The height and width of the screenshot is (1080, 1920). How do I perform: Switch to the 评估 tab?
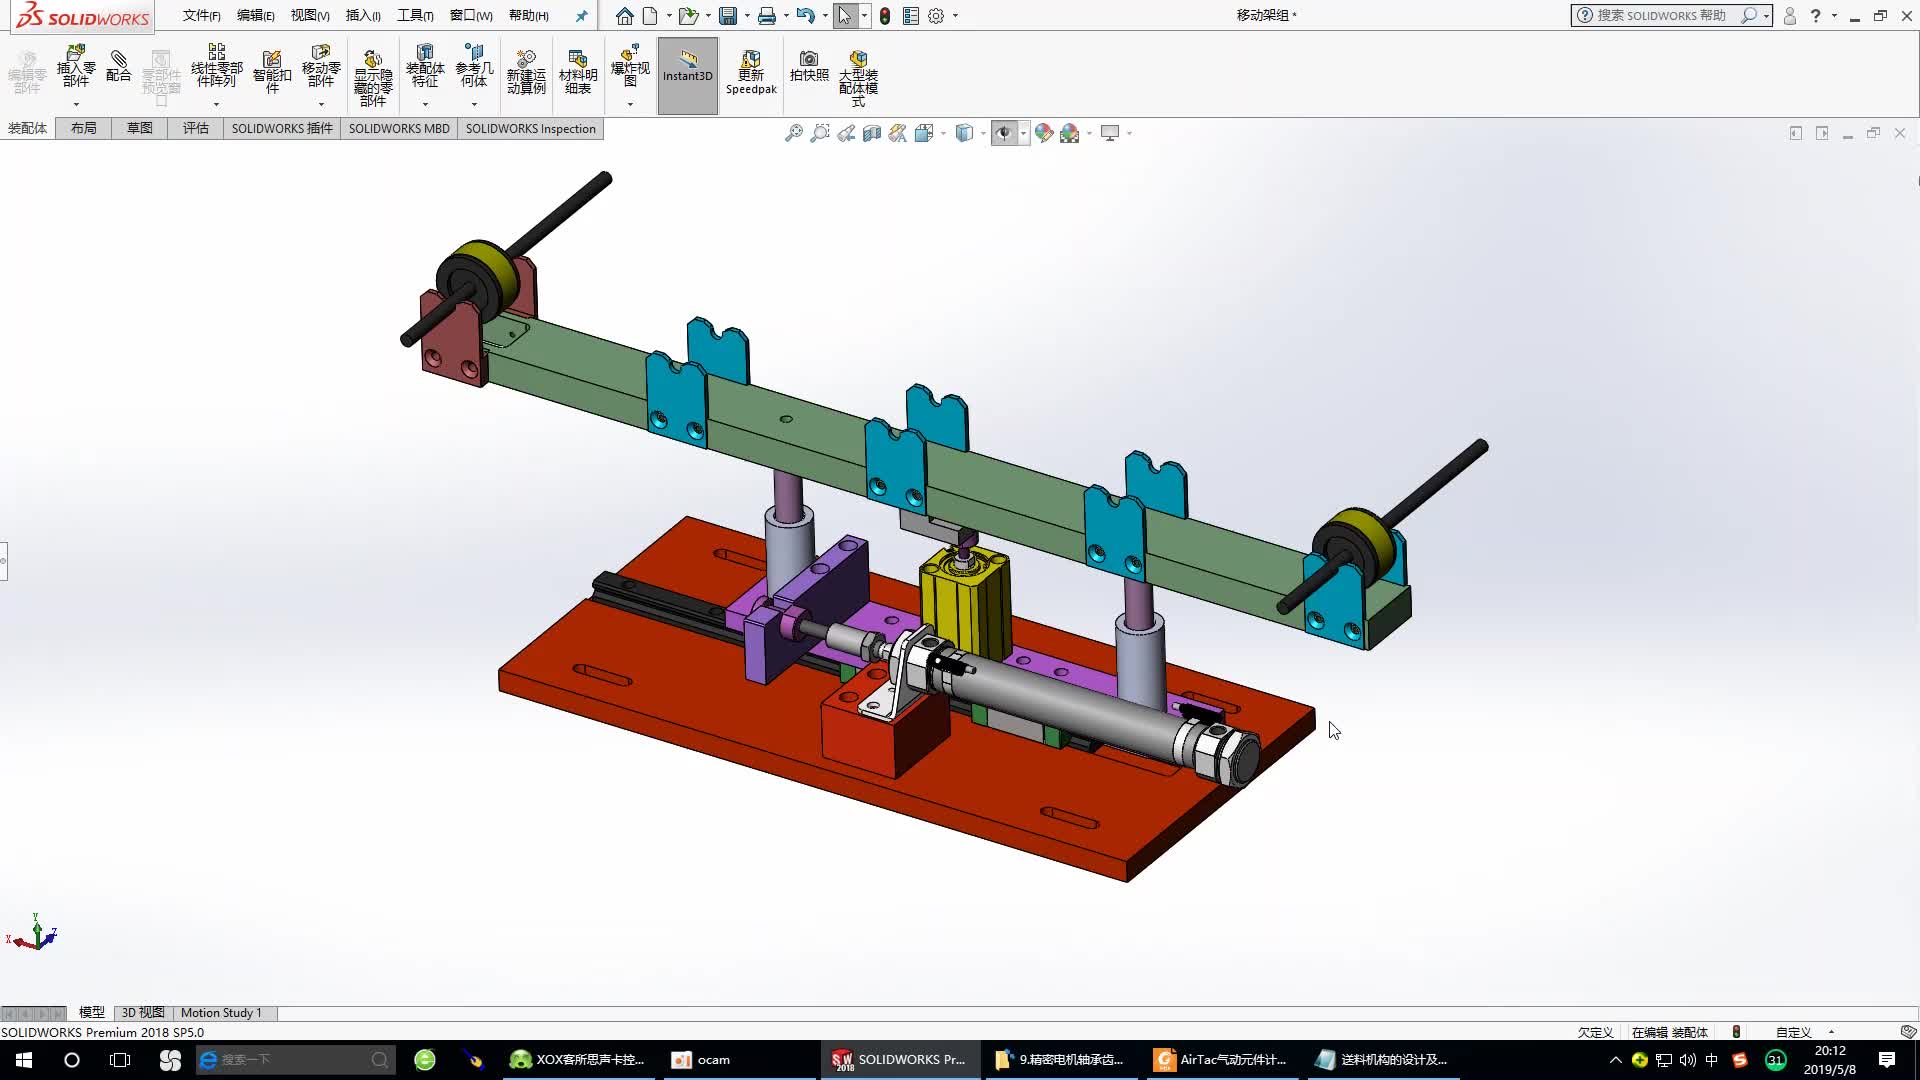(x=196, y=128)
